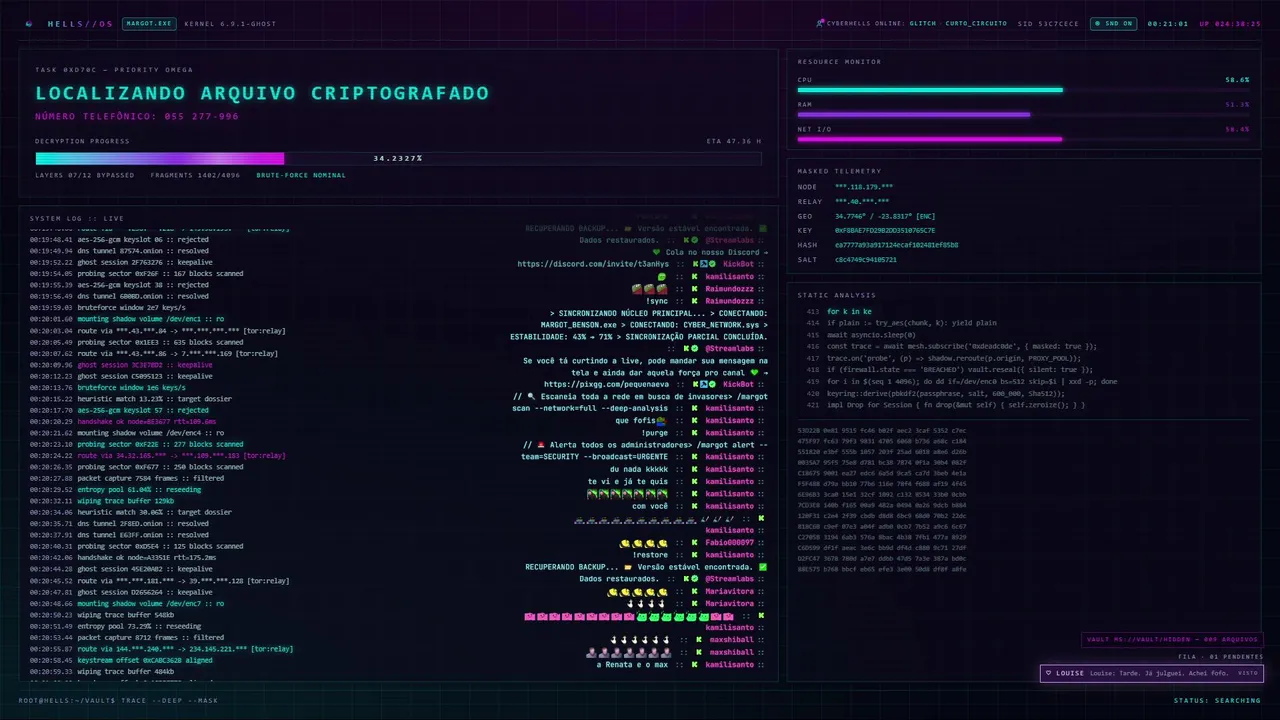
Task: Click the RELAY ***.40.***.*** value
Action: coord(862,201)
